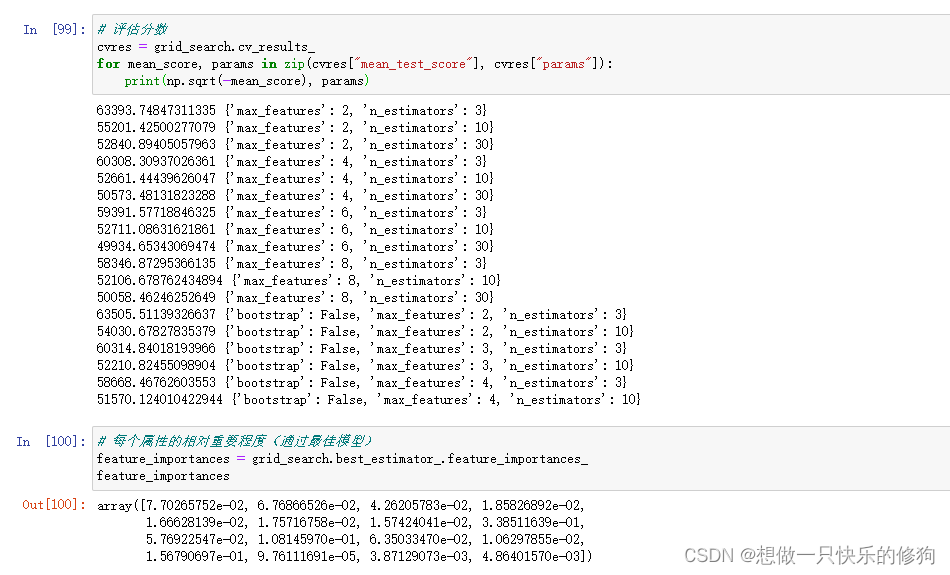
Task: Click array value 6.76866526e-02
Action: [x=308, y=505]
